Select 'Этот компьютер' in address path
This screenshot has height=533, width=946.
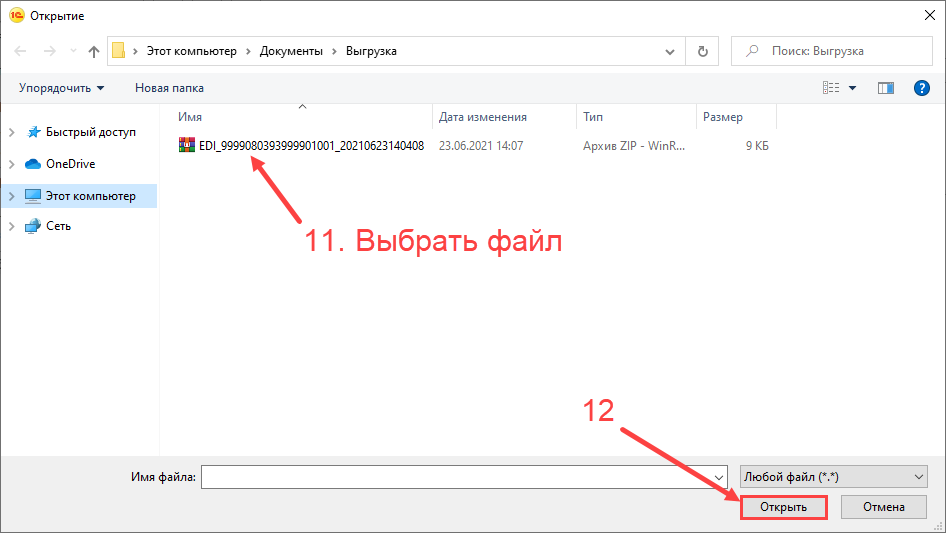coord(192,51)
